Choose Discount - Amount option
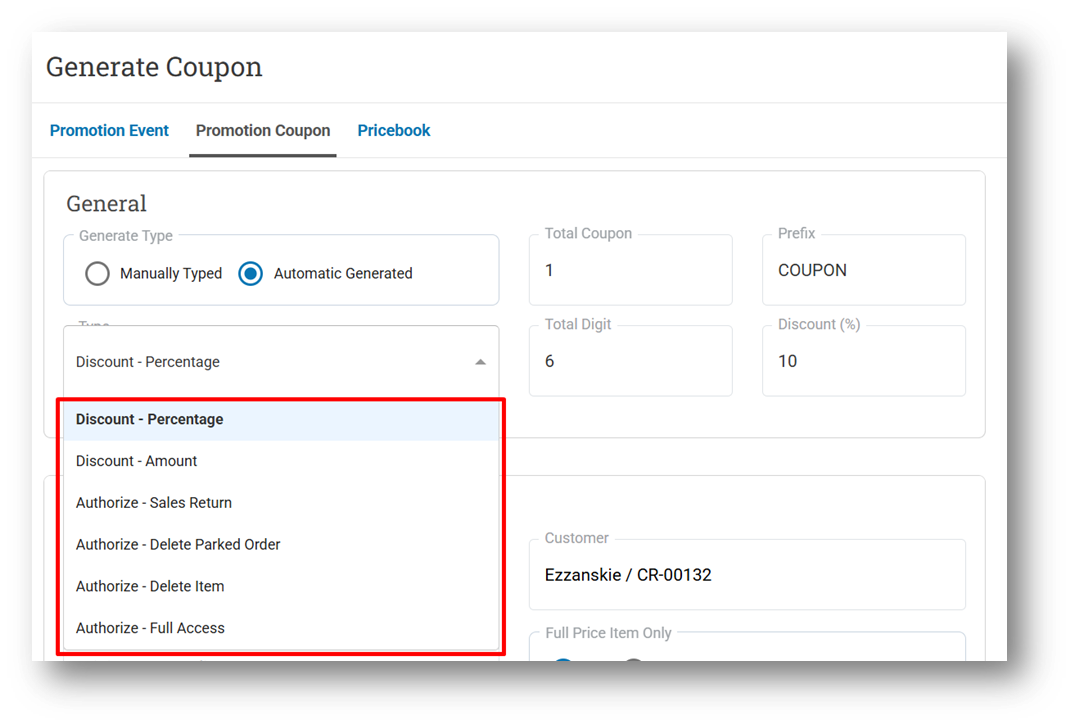Viewport: 1072px width, 726px height. point(137,461)
